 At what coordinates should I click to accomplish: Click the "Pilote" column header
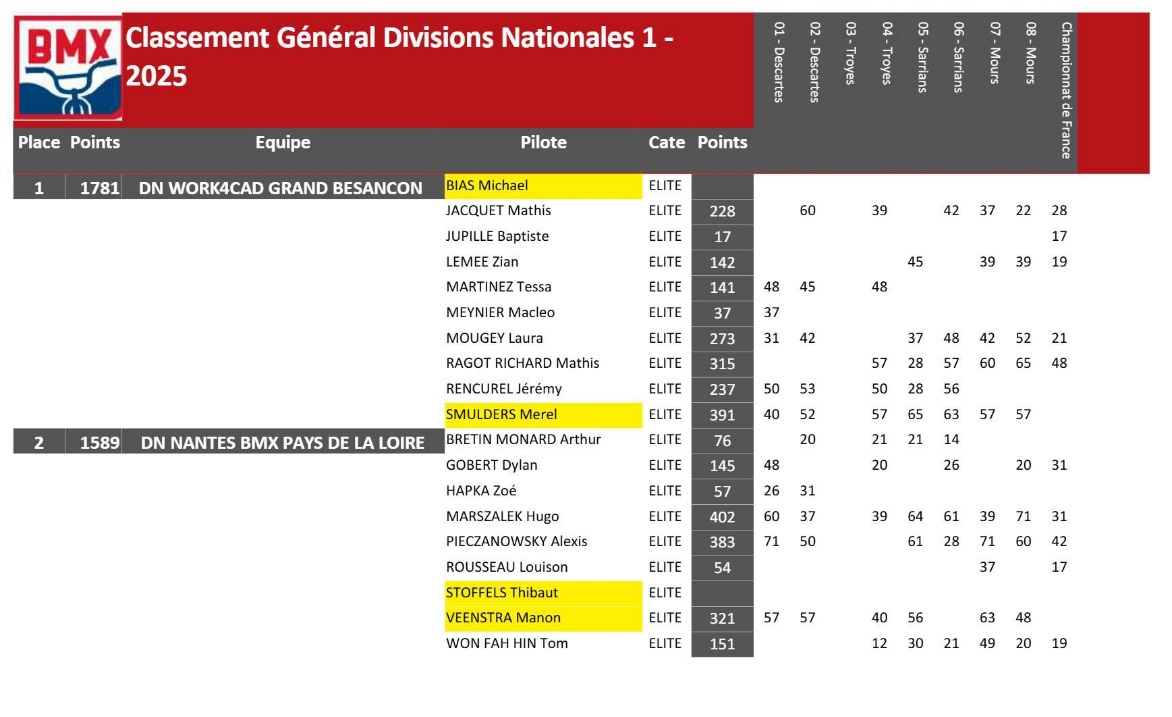pos(543,143)
